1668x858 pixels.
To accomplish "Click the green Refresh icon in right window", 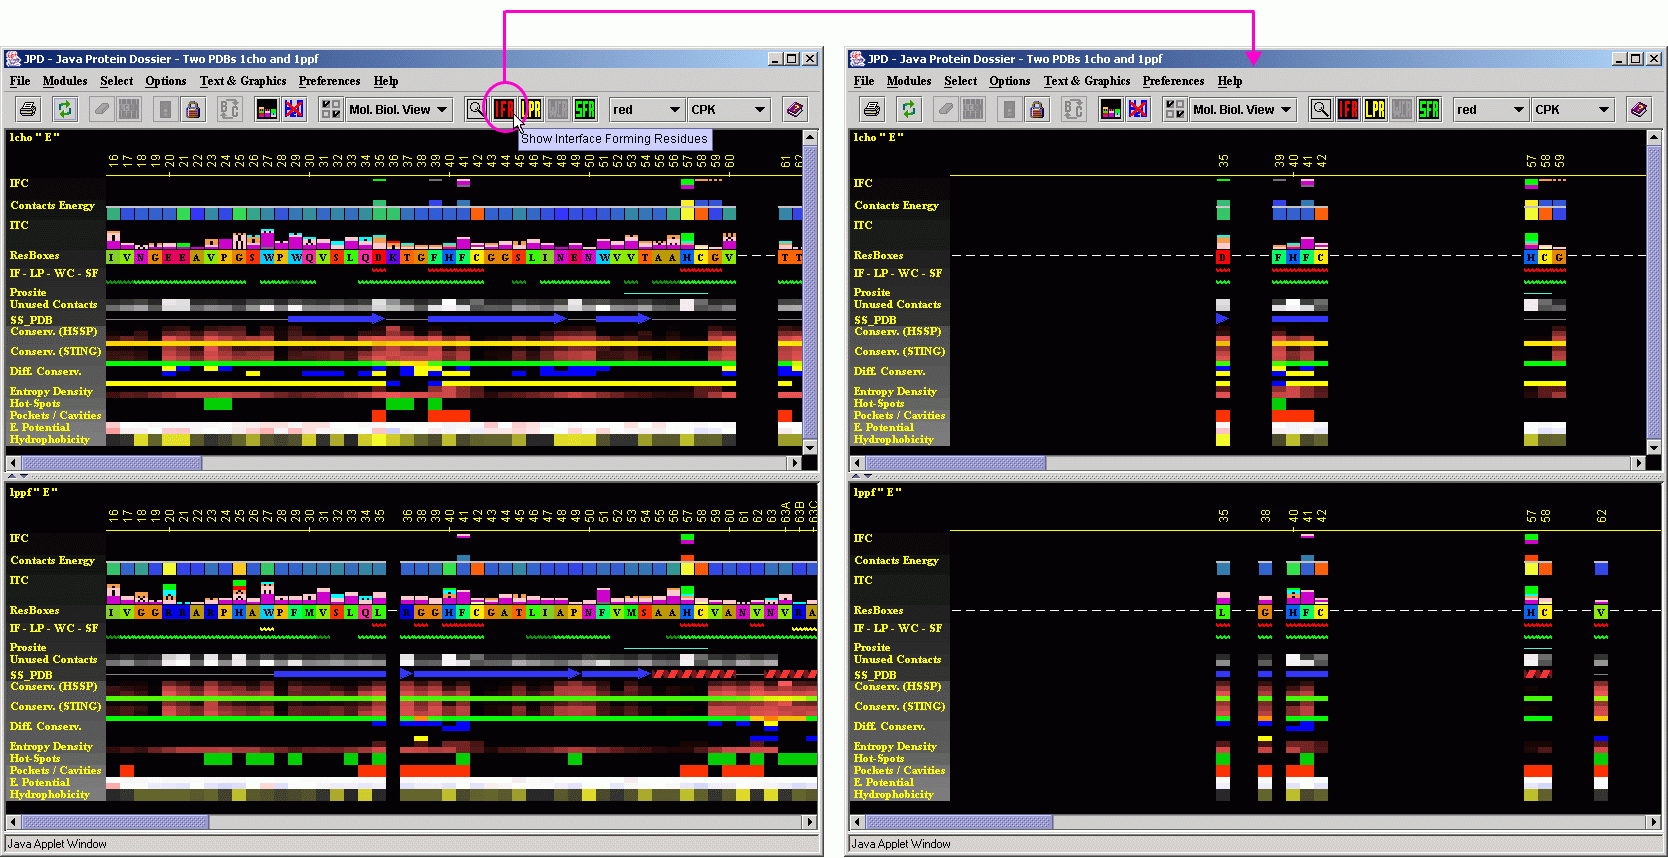I will 909,109.
